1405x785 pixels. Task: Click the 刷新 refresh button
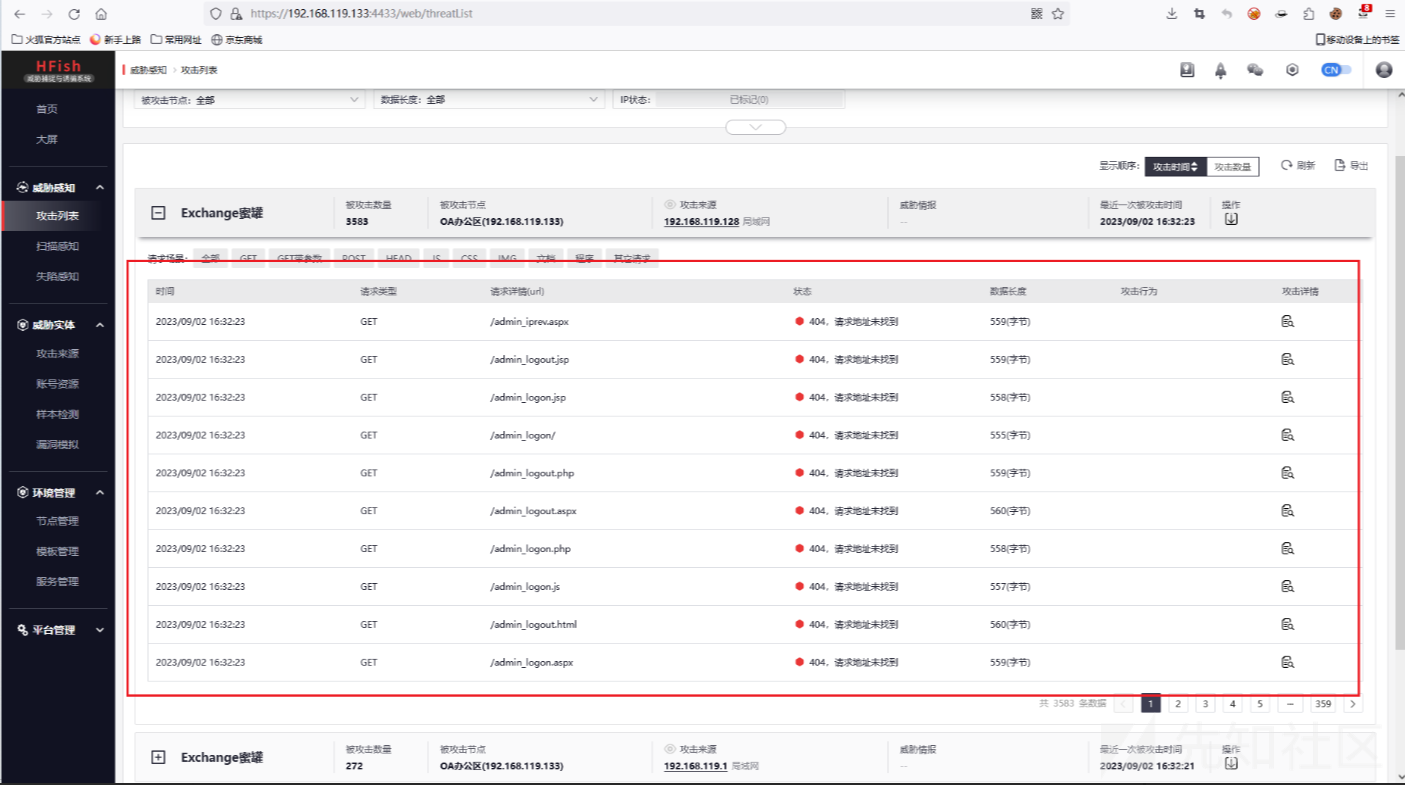(x=1299, y=166)
